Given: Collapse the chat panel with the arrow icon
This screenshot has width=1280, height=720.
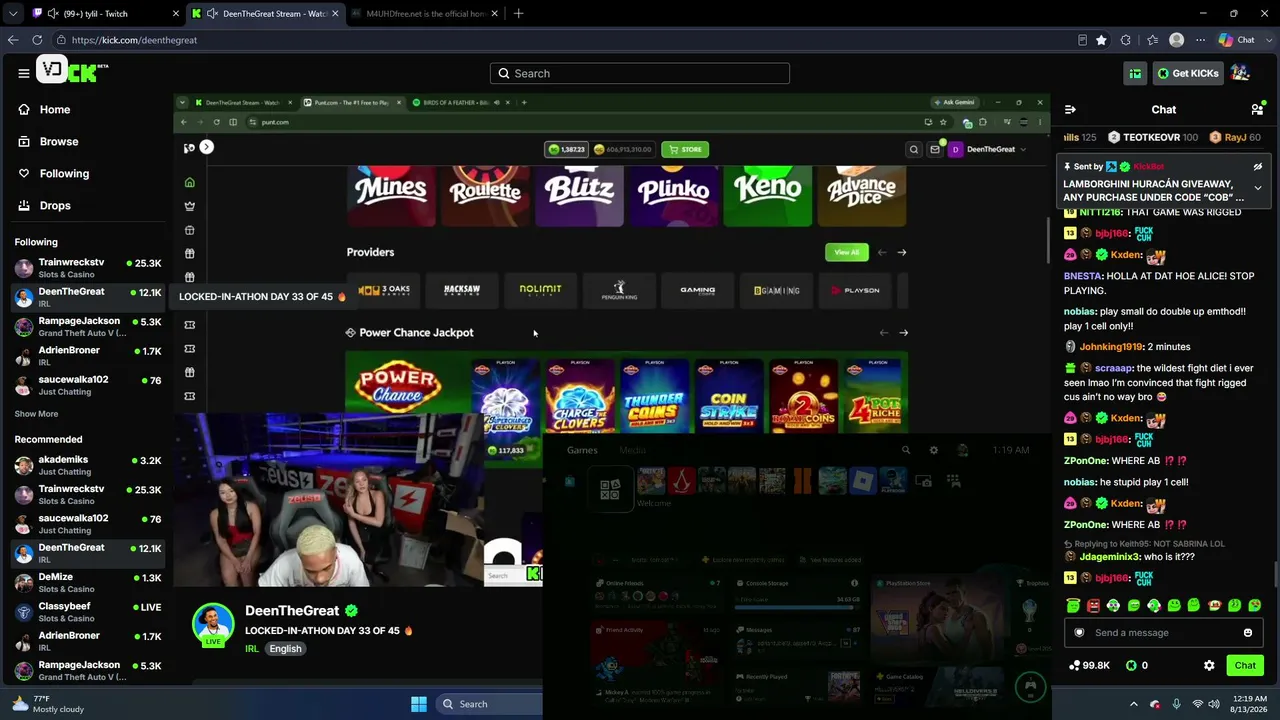Looking at the screenshot, I should click(1070, 110).
